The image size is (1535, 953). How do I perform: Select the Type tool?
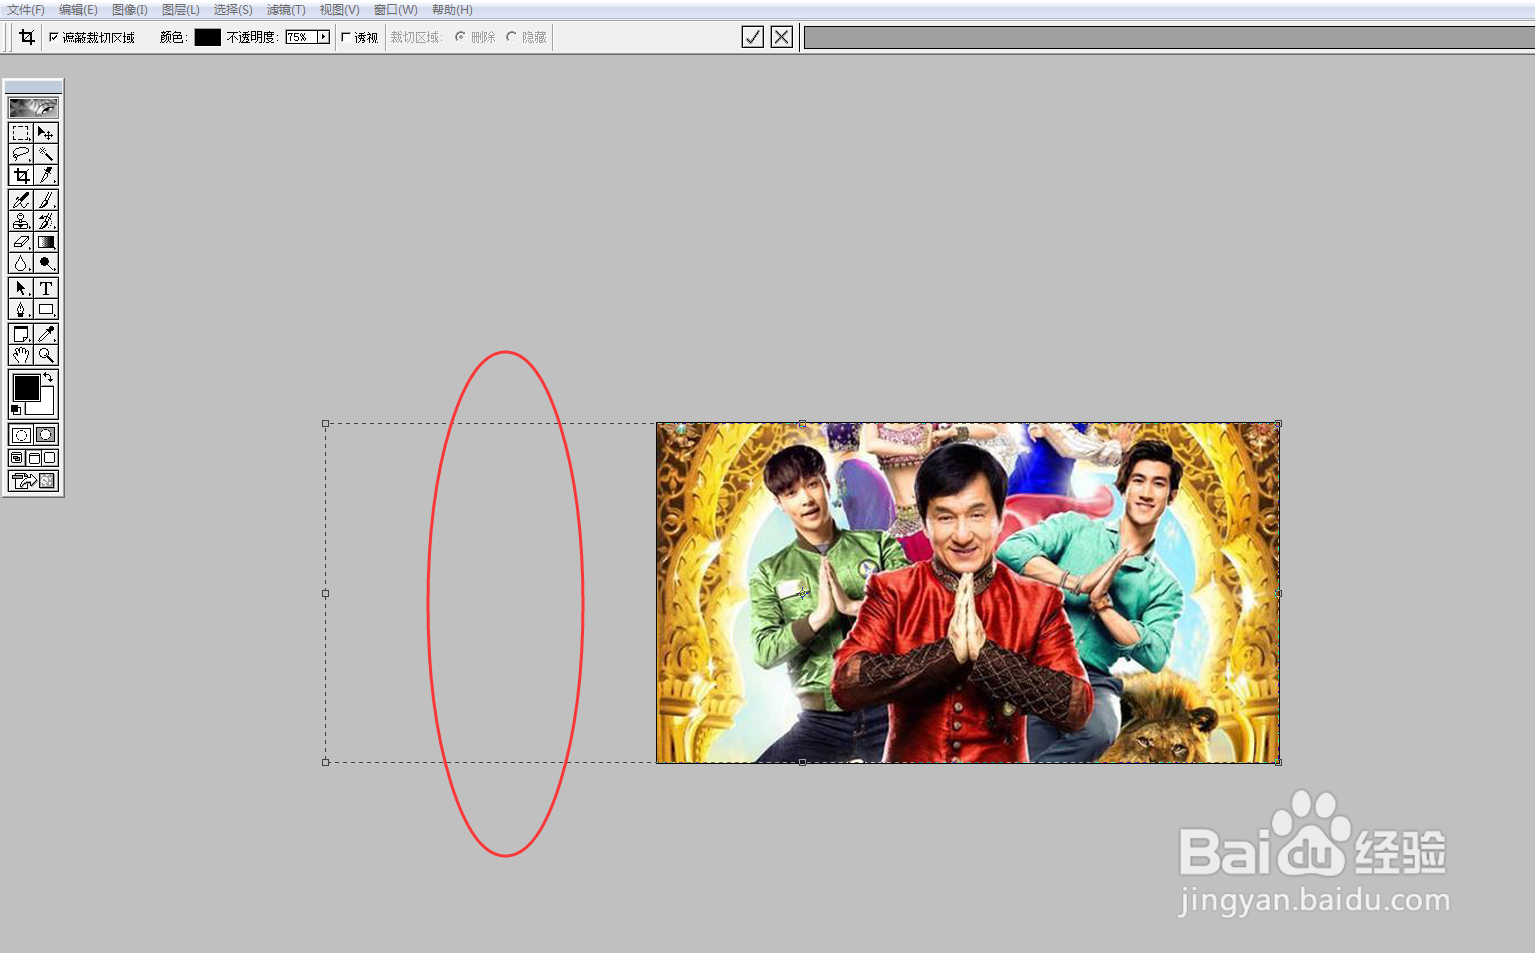[x=46, y=288]
